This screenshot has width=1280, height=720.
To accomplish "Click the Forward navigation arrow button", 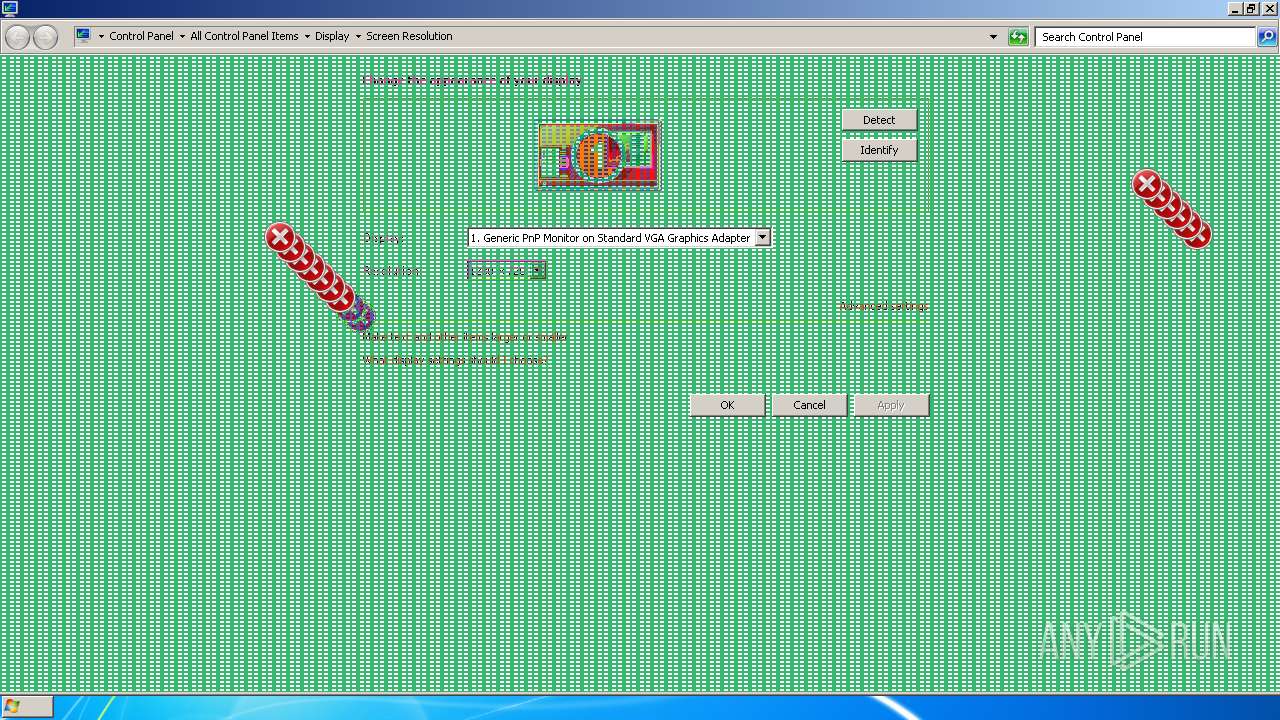I will click(45, 37).
